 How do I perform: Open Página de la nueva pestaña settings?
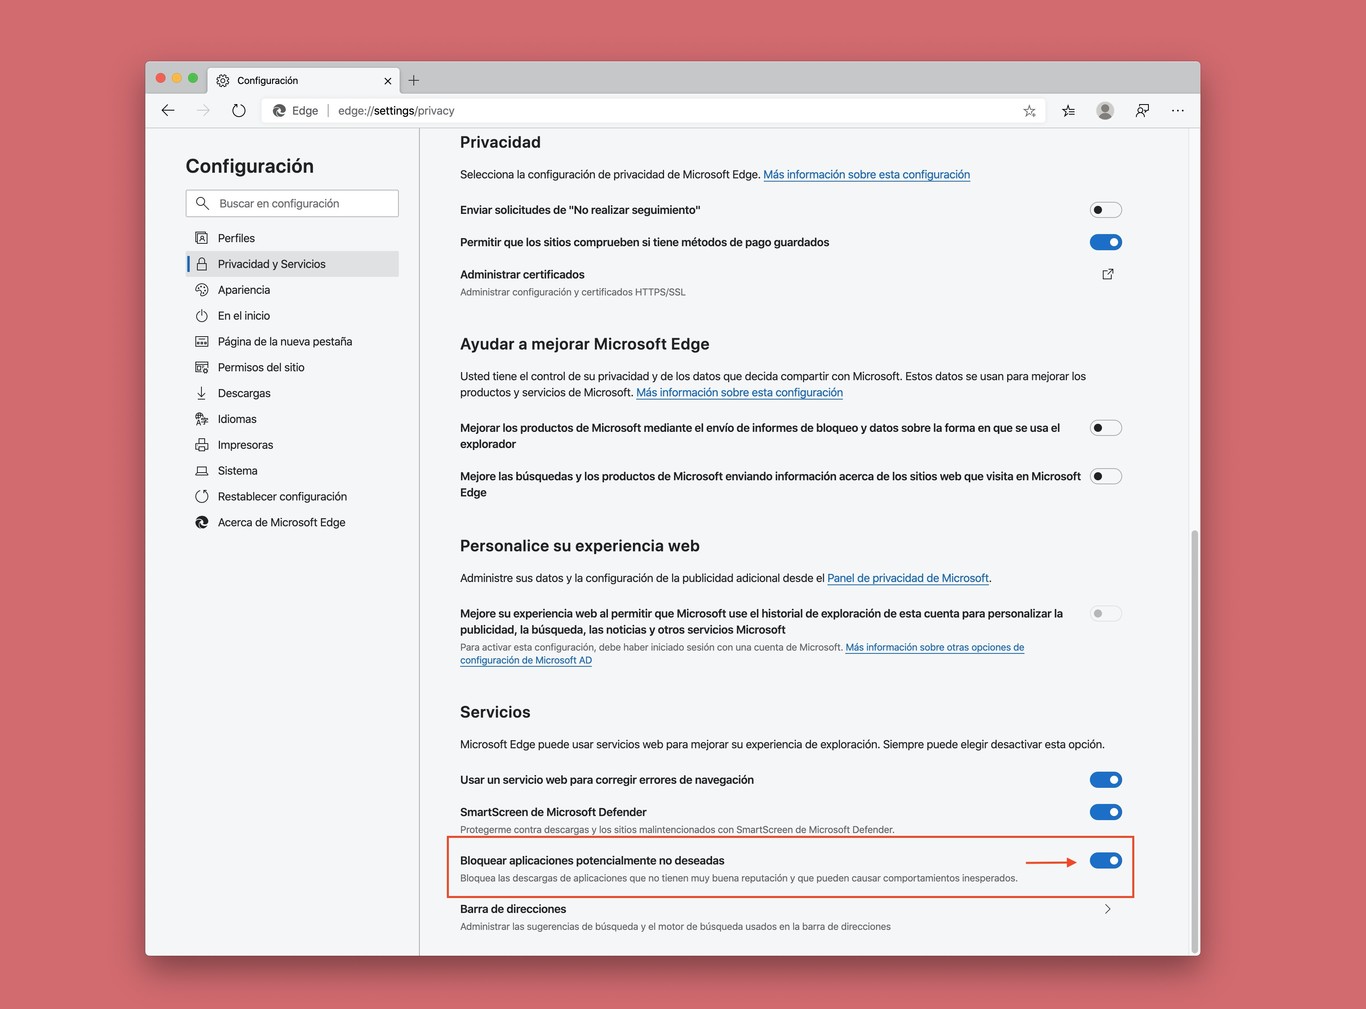[293, 342]
